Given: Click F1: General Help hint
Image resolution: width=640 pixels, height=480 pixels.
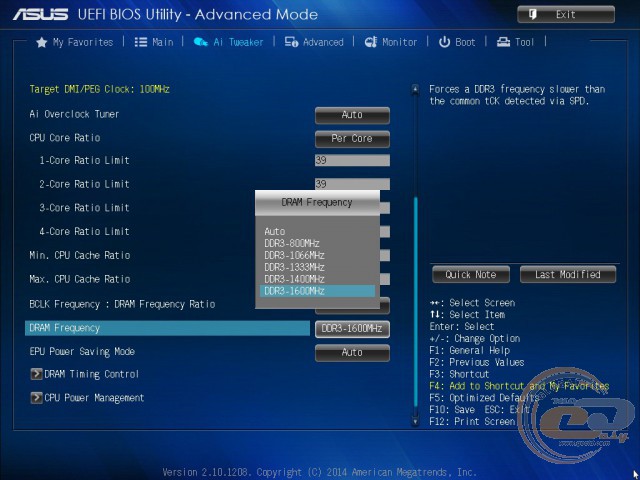Looking at the screenshot, I should click(x=469, y=350).
